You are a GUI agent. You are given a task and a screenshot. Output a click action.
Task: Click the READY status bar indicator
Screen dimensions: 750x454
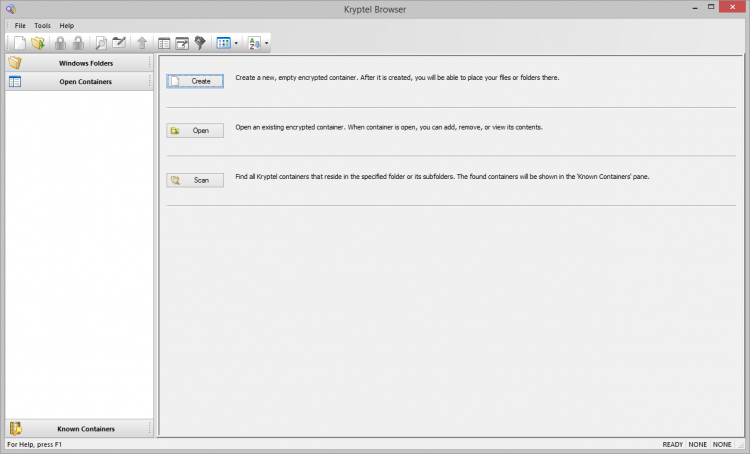672,444
